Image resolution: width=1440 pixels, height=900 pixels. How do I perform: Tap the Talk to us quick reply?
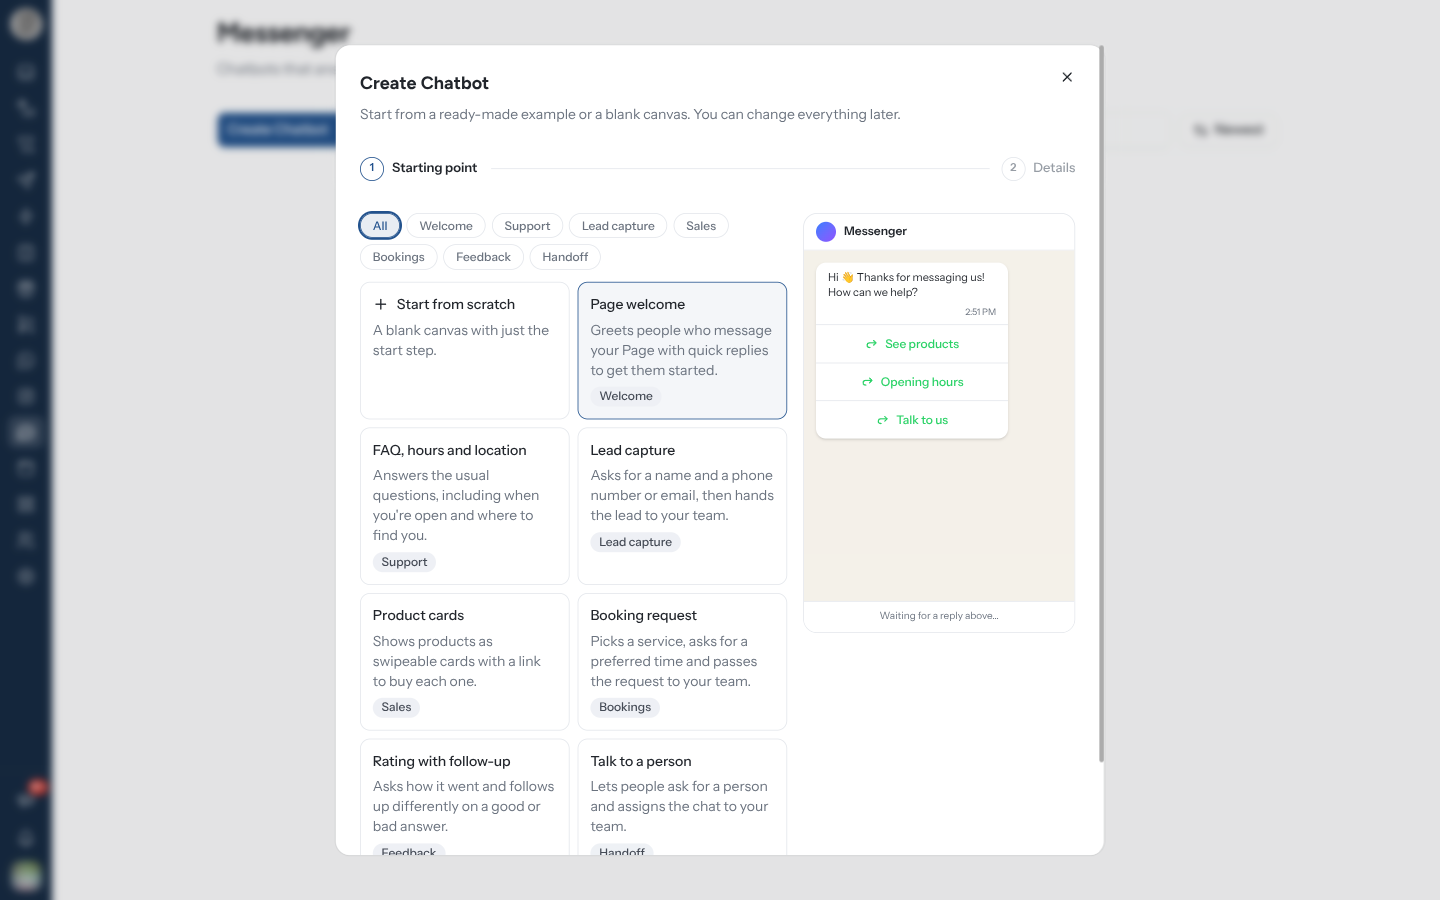click(x=912, y=420)
